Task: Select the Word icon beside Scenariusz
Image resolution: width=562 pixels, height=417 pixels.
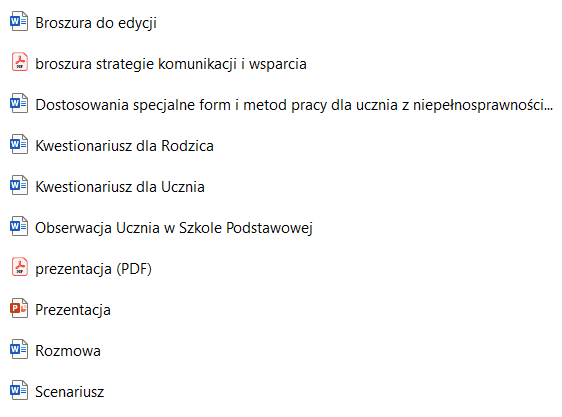Action: pos(19,390)
